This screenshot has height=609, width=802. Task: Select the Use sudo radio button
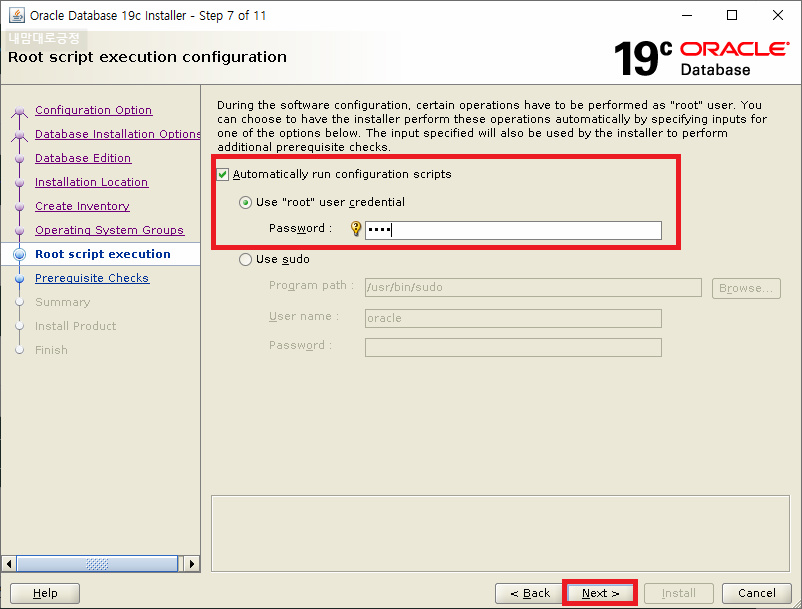246,259
